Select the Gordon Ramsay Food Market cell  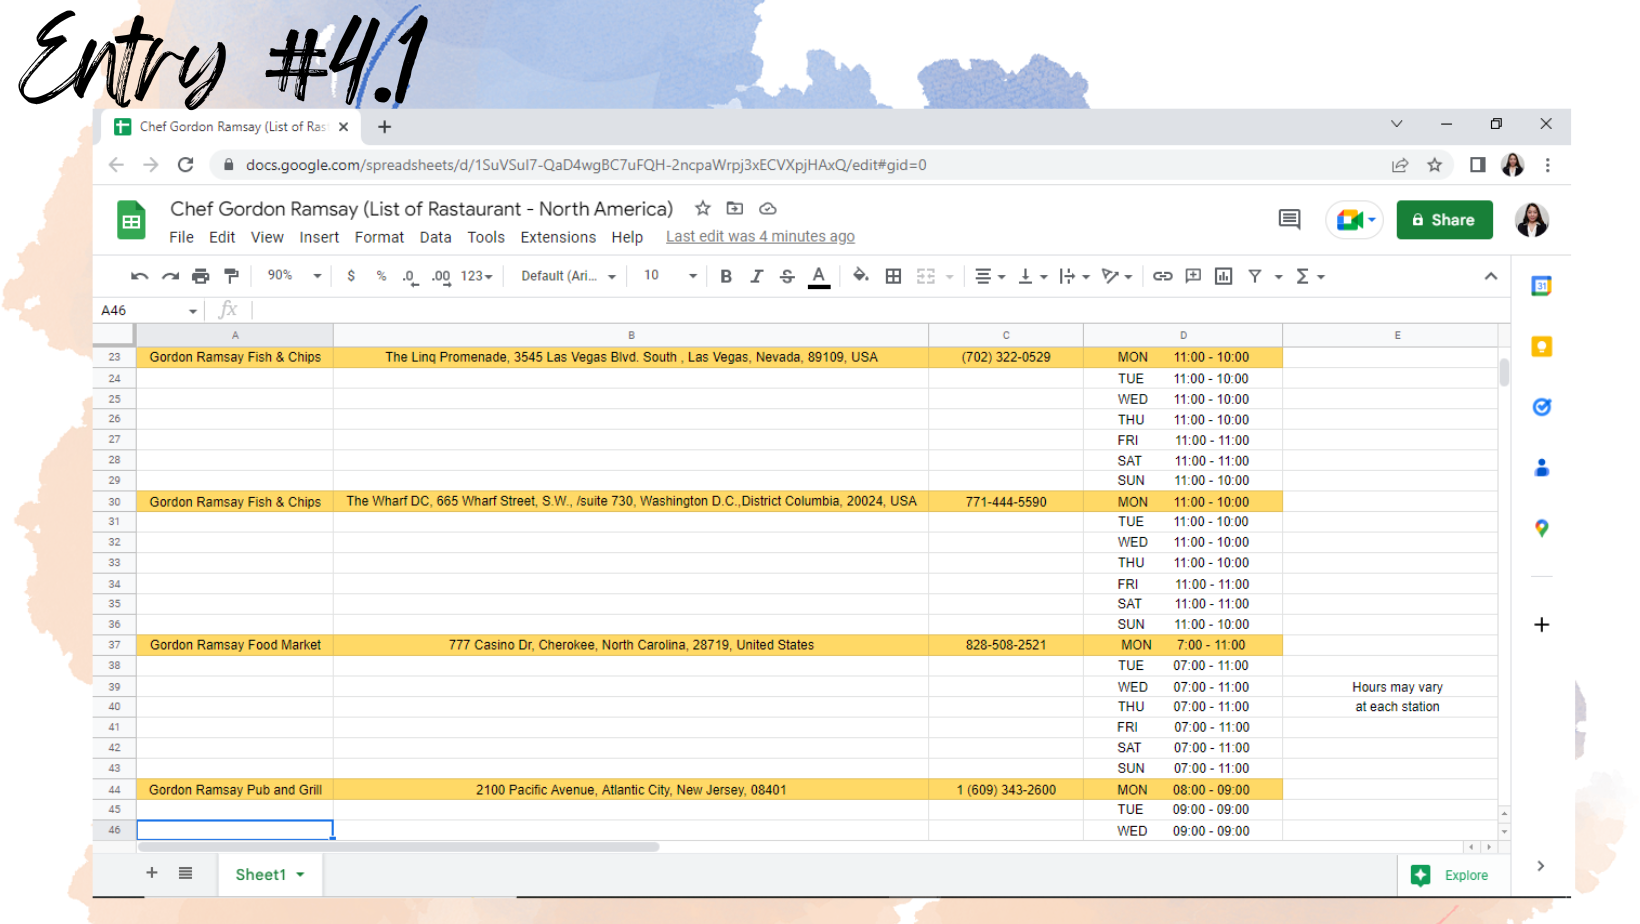(235, 645)
